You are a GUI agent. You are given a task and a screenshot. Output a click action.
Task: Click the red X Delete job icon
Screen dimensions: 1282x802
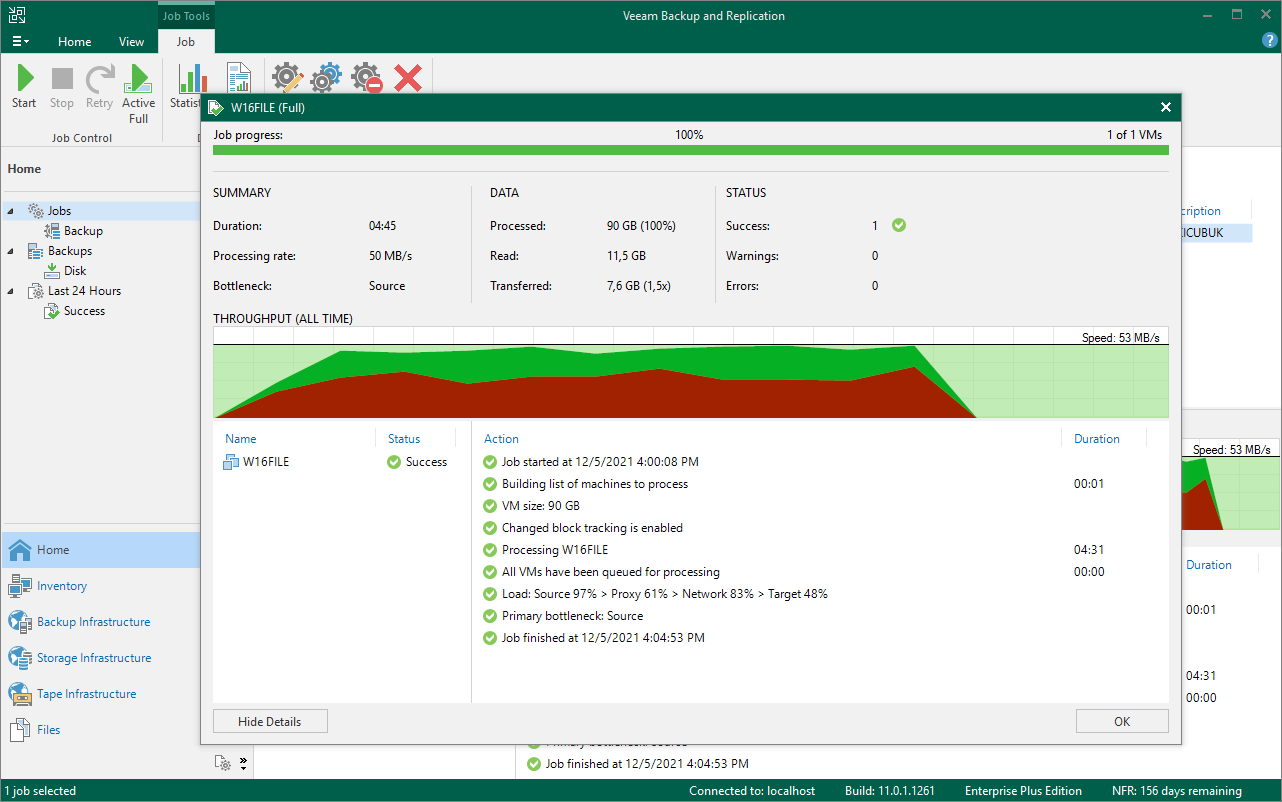pos(408,77)
